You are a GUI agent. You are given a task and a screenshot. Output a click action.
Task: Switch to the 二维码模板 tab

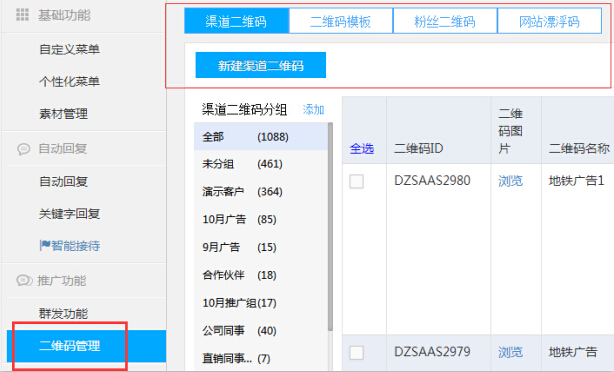tap(341, 21)
